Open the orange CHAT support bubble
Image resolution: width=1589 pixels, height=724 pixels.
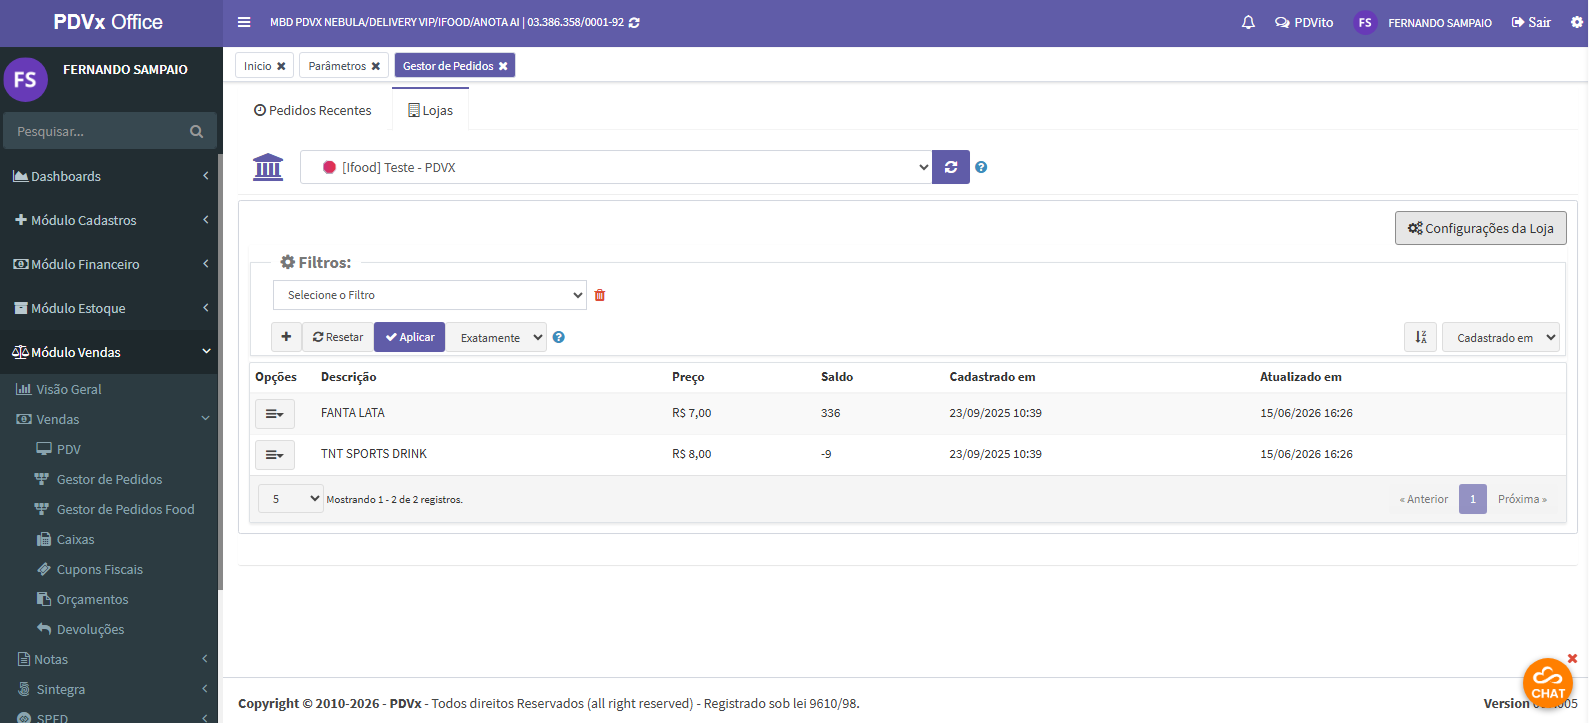point(1547,683)
